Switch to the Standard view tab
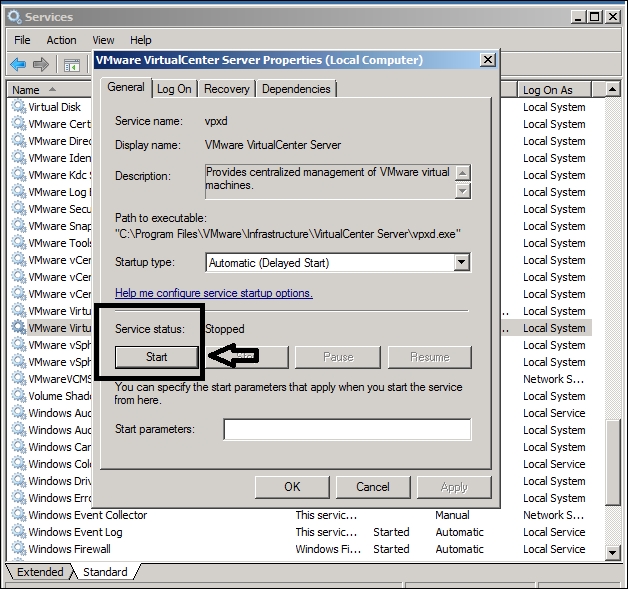628x589 pixels. pyautogui.click(x=105, y=572)
